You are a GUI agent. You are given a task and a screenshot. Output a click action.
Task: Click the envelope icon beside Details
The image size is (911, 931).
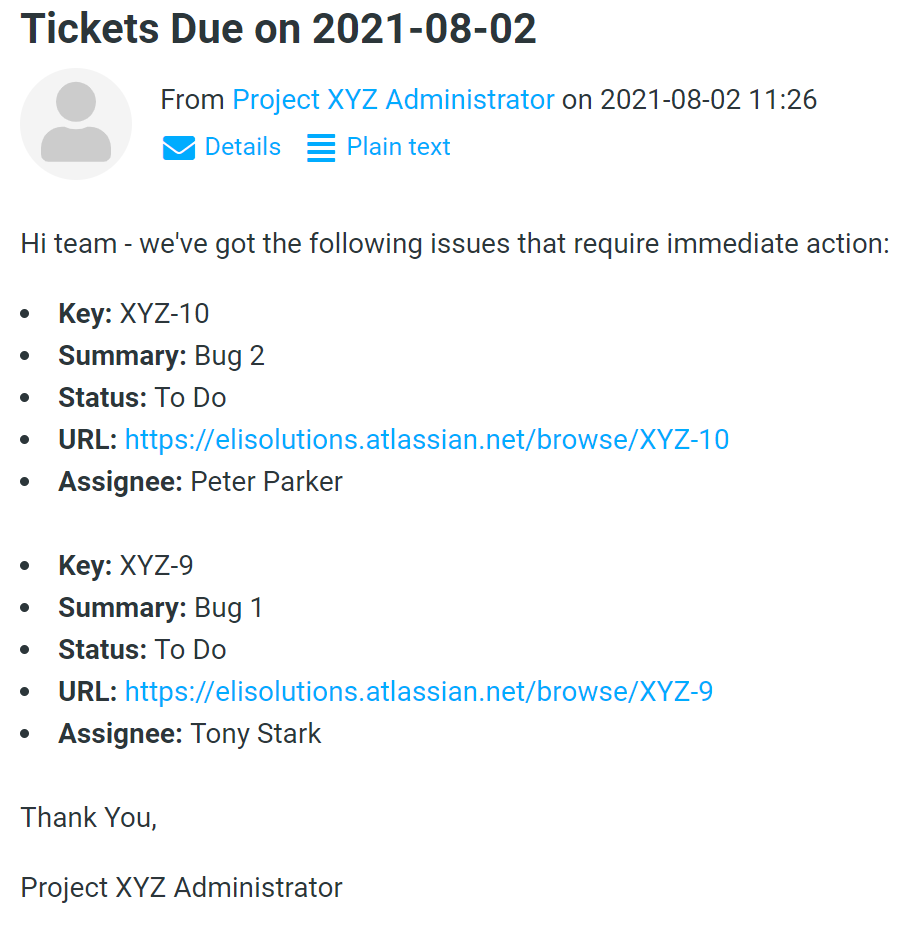pos(178,148)
